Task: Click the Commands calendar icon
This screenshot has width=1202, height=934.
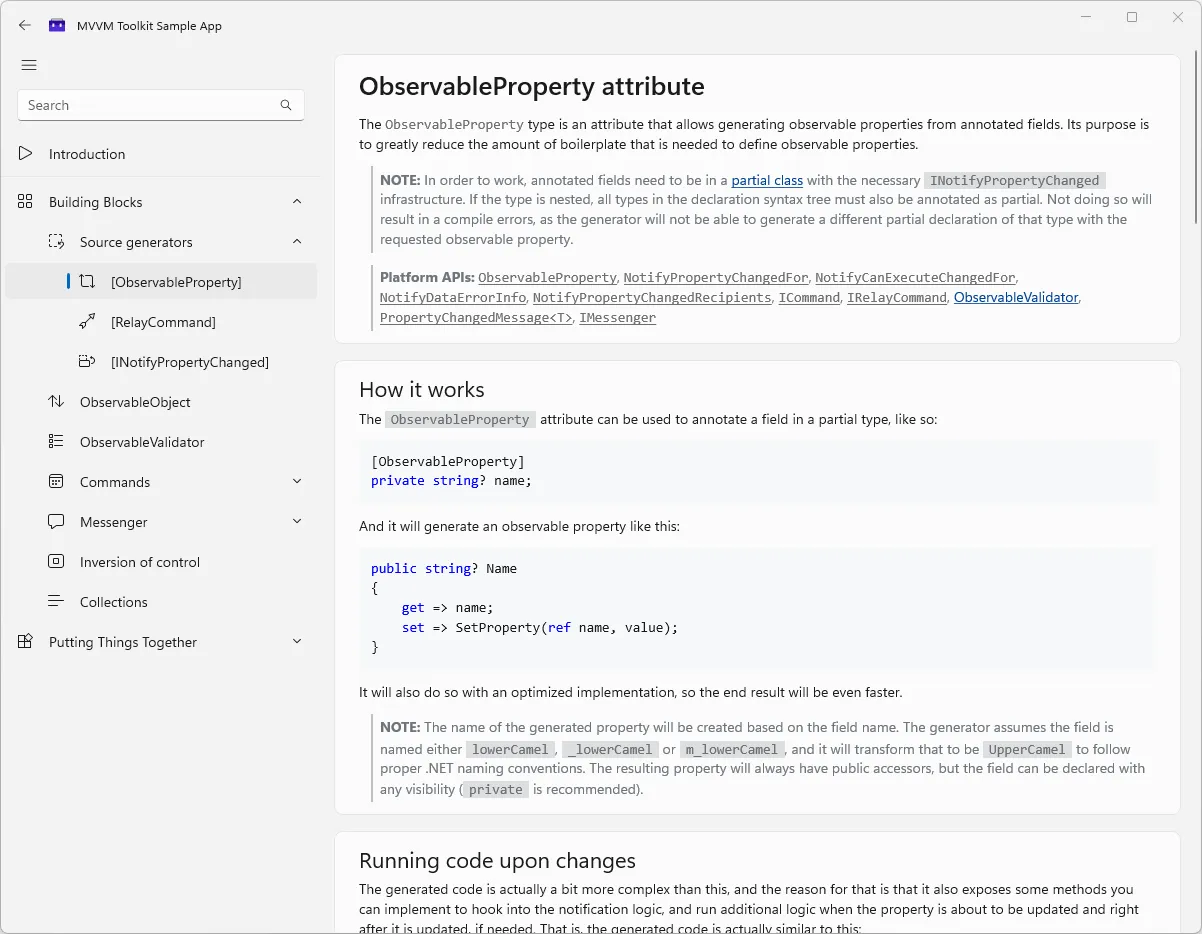Action: click(56, 482)
